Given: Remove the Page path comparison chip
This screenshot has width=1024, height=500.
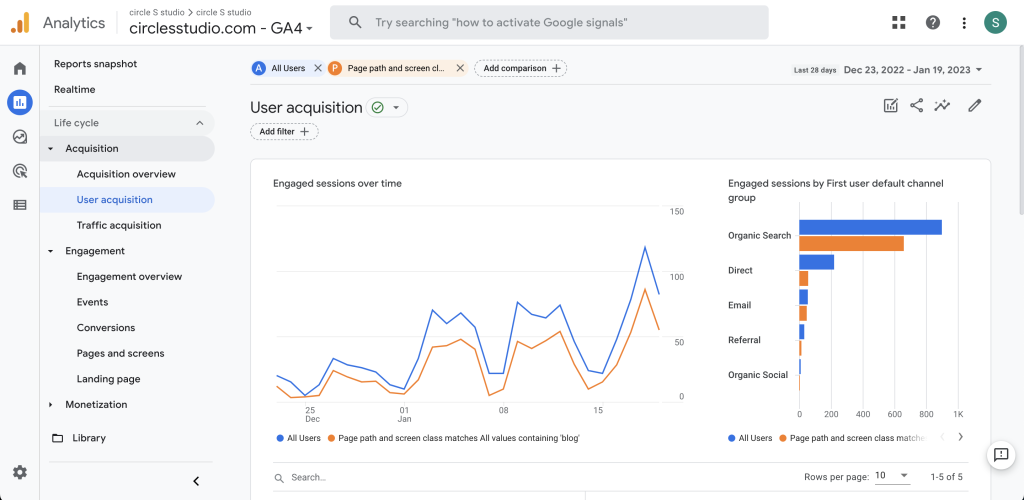Looking at the screenshot, I should click(460, 68).
